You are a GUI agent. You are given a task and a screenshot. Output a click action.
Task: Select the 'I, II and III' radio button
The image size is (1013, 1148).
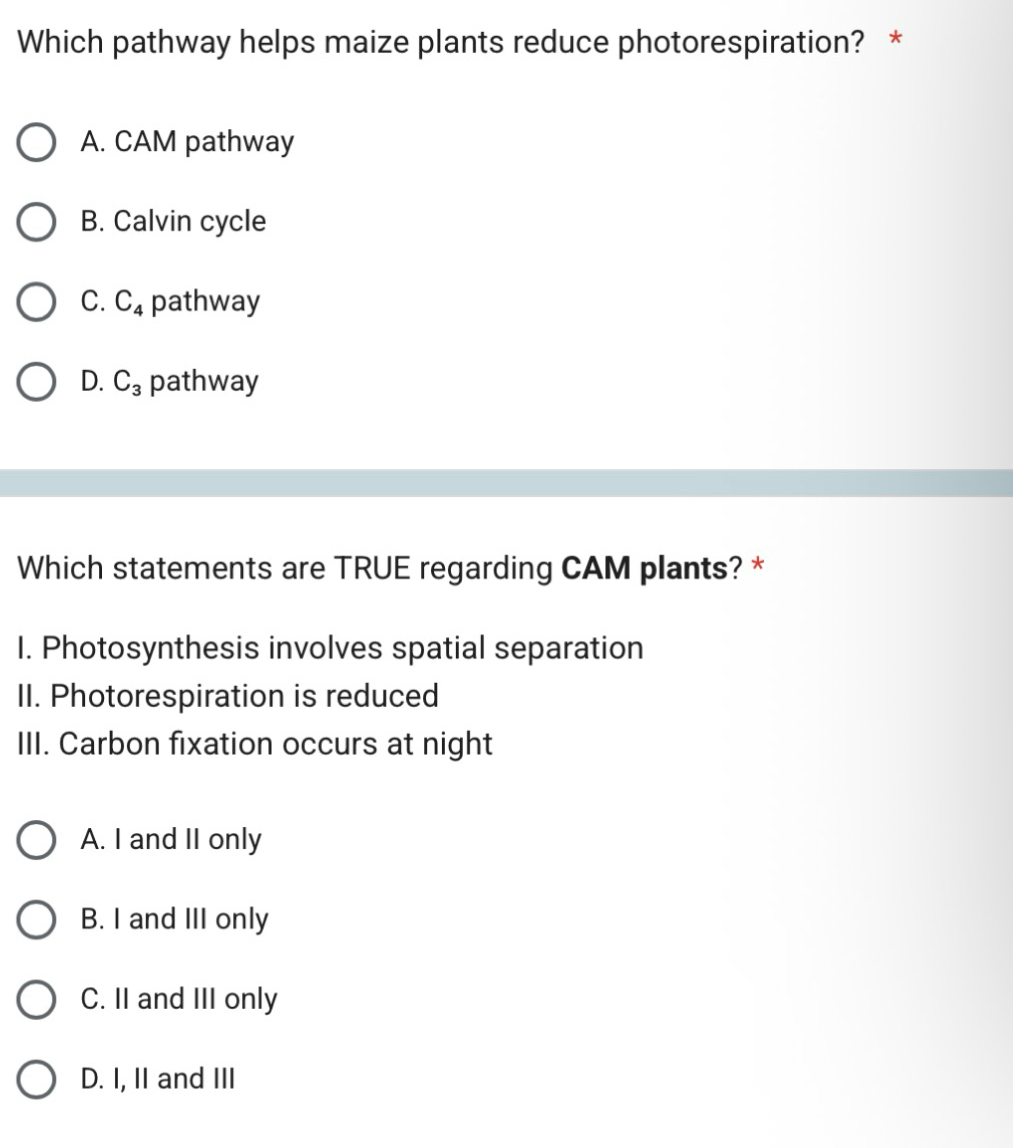coord(37,1080)
